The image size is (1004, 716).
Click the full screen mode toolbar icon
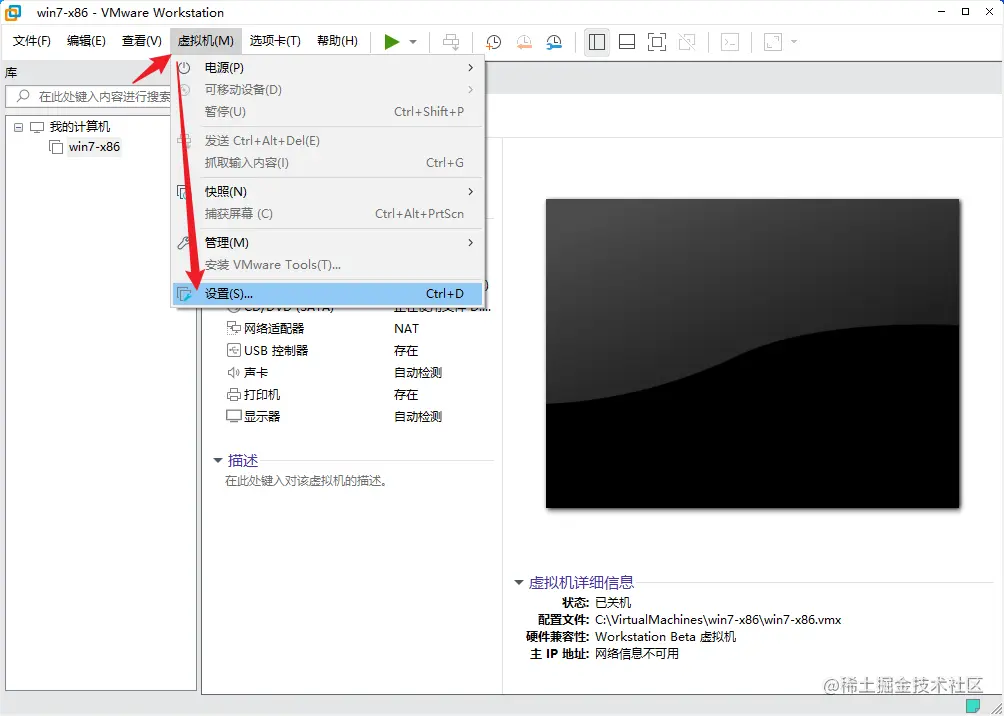click(657, 42)
